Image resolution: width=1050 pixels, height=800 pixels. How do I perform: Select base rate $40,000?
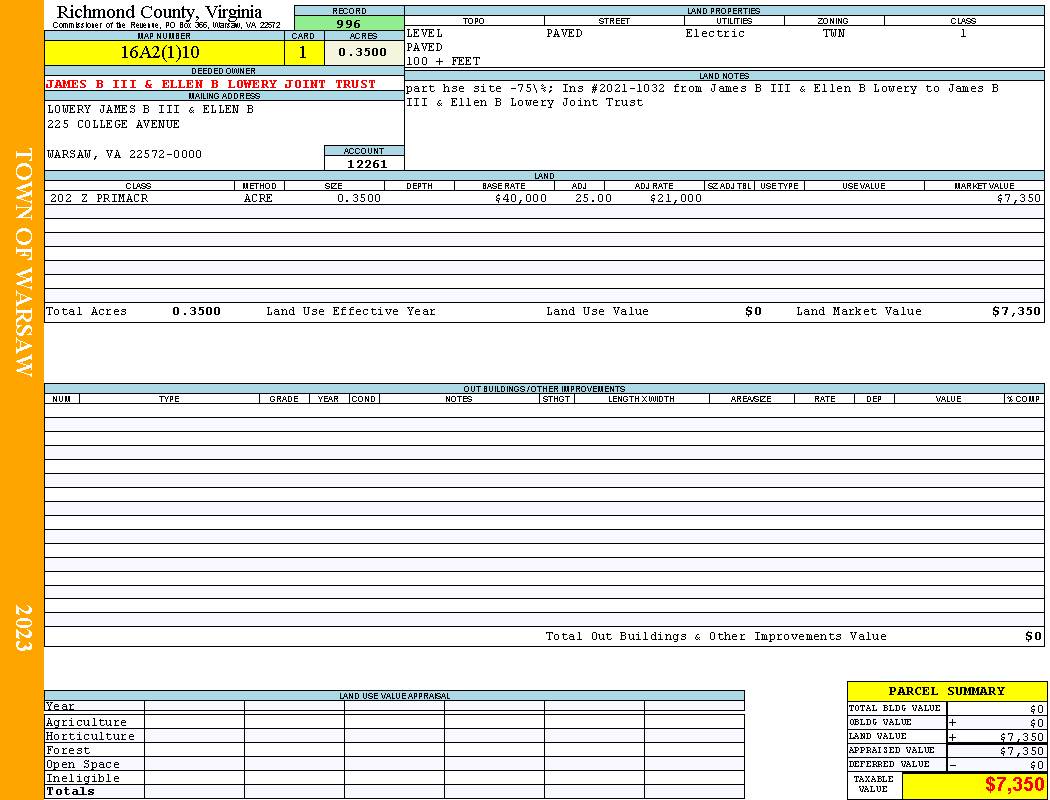click(x=520, y=199)
